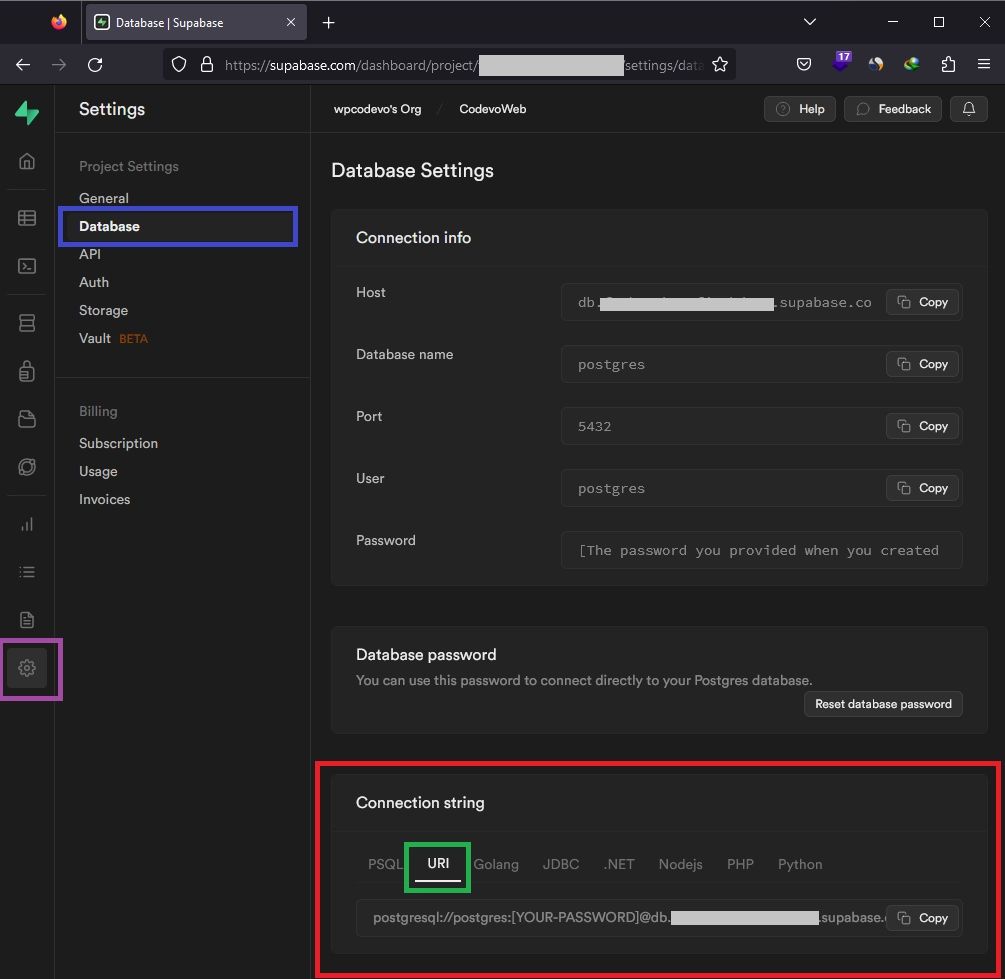Open the Feedback button
Screen dimensions: 1005x979
point(893,109)
